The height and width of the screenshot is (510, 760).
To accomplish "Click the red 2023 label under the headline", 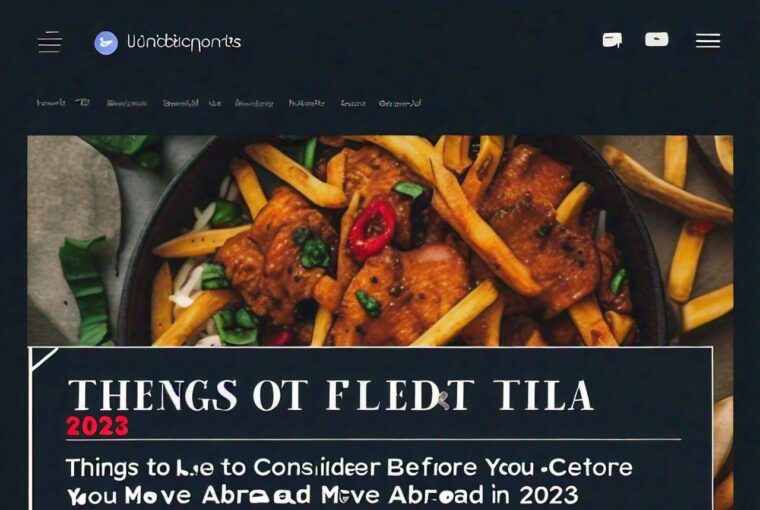I will [x=97, y=427].
